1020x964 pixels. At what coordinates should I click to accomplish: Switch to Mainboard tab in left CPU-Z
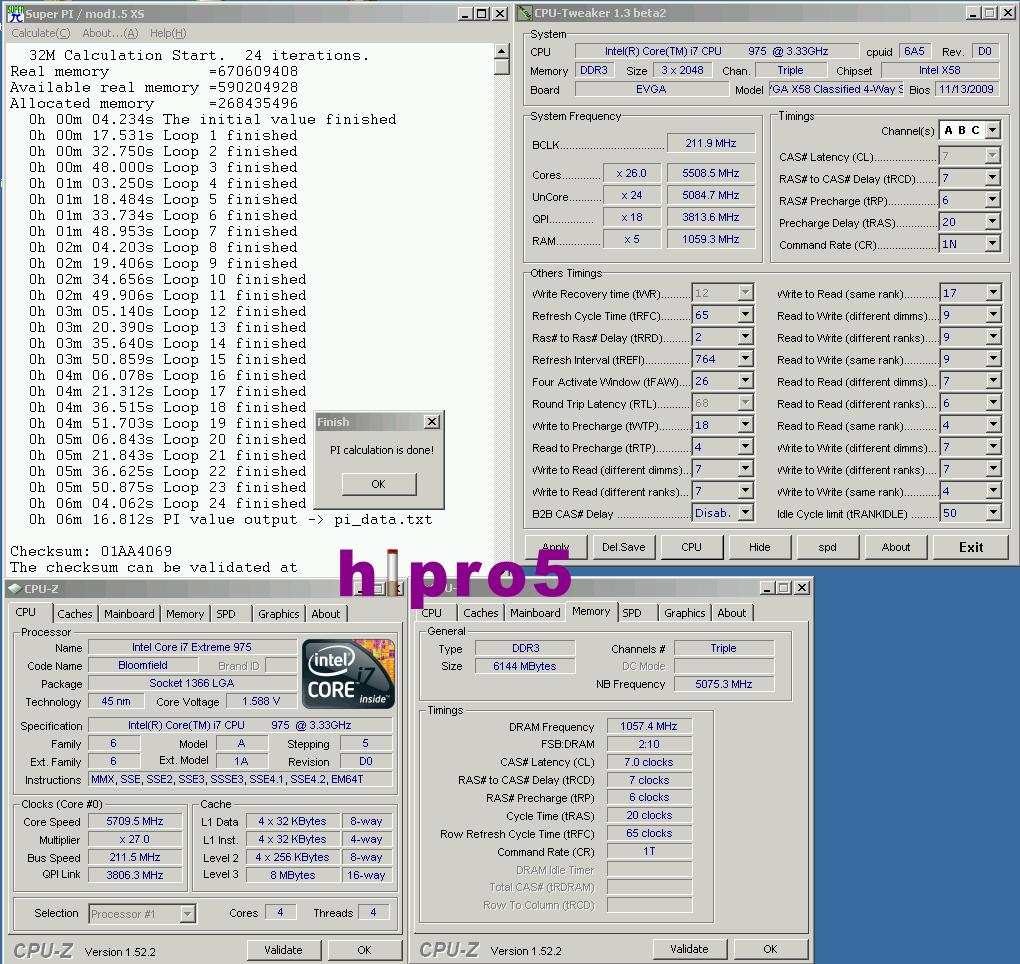(129, 613)
